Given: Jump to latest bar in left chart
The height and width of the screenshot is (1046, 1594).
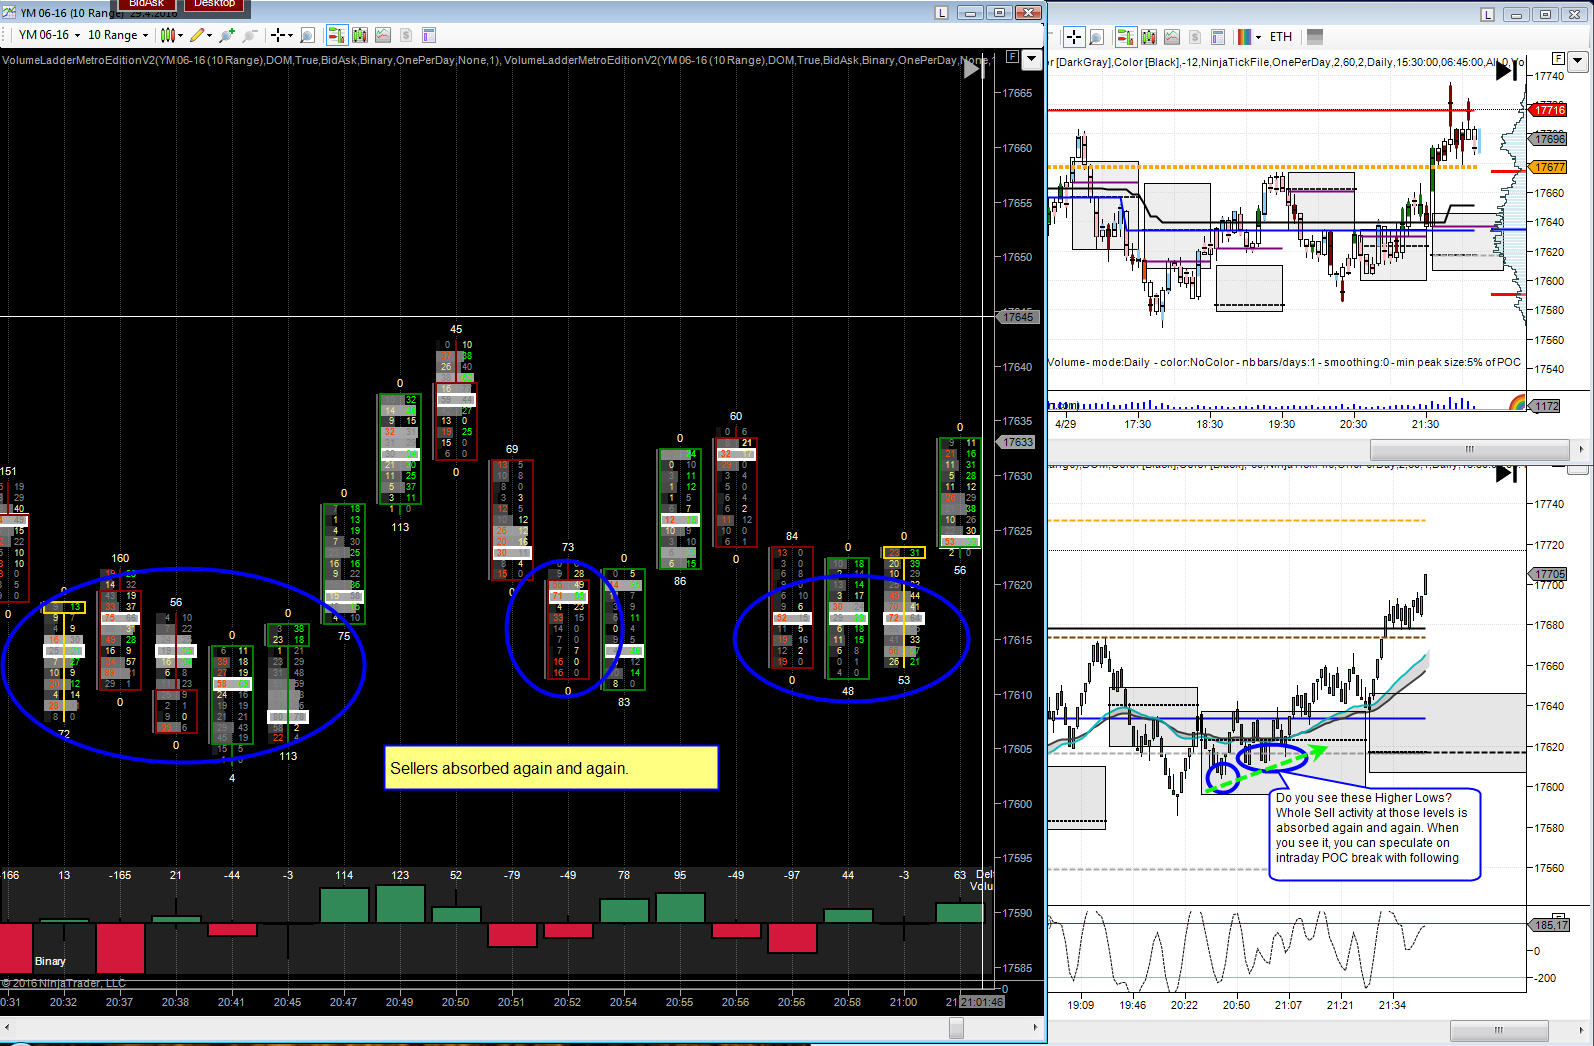Looking at the screenshot, I should point(974,69).
